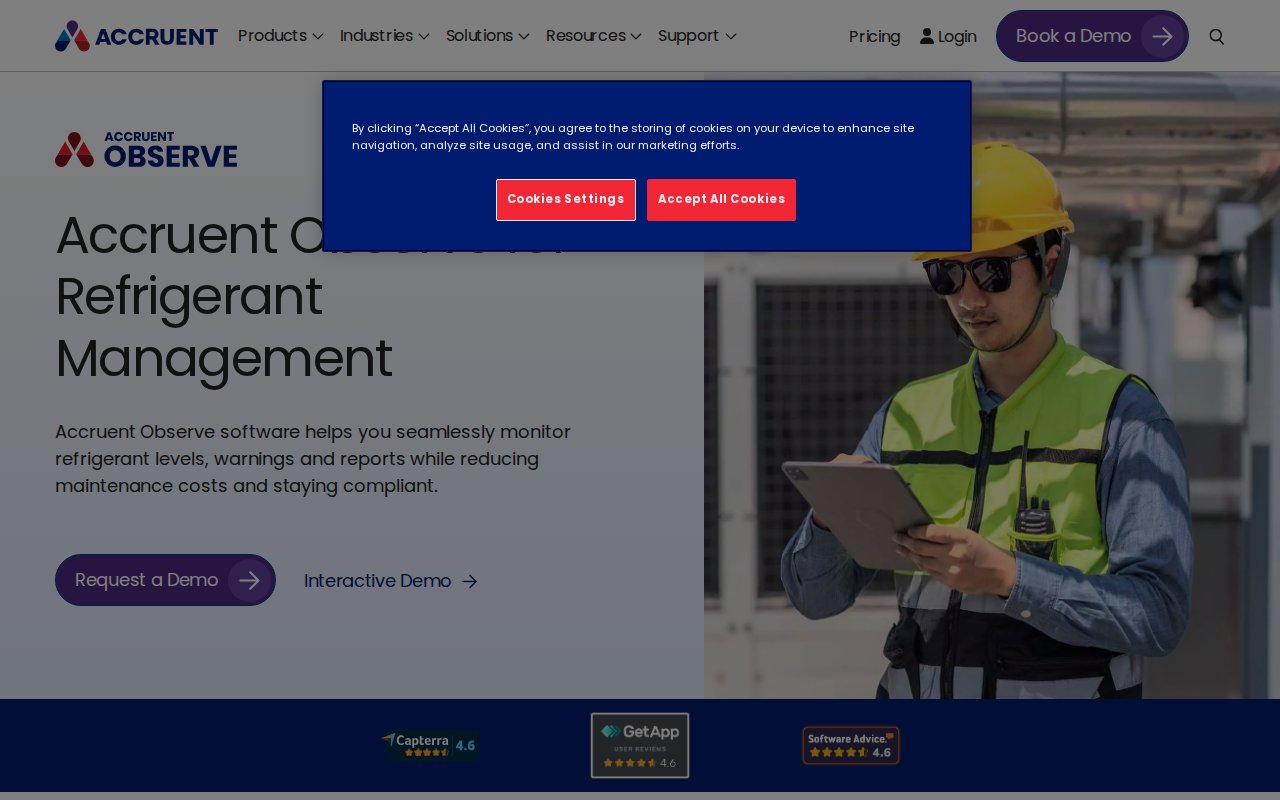Click the arrow circle in Book a Demo
Screen dimensions: 1280x800
(x=1162, y=36)
